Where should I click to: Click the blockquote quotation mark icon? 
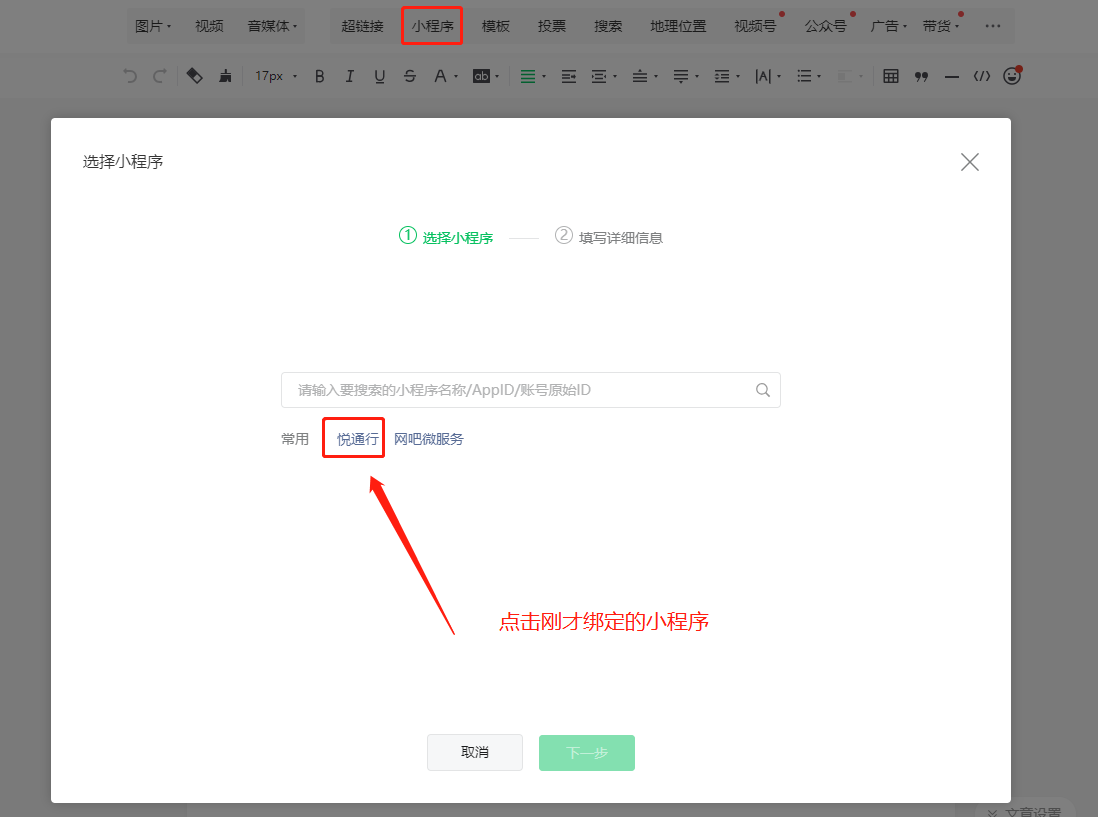[922, 76]
